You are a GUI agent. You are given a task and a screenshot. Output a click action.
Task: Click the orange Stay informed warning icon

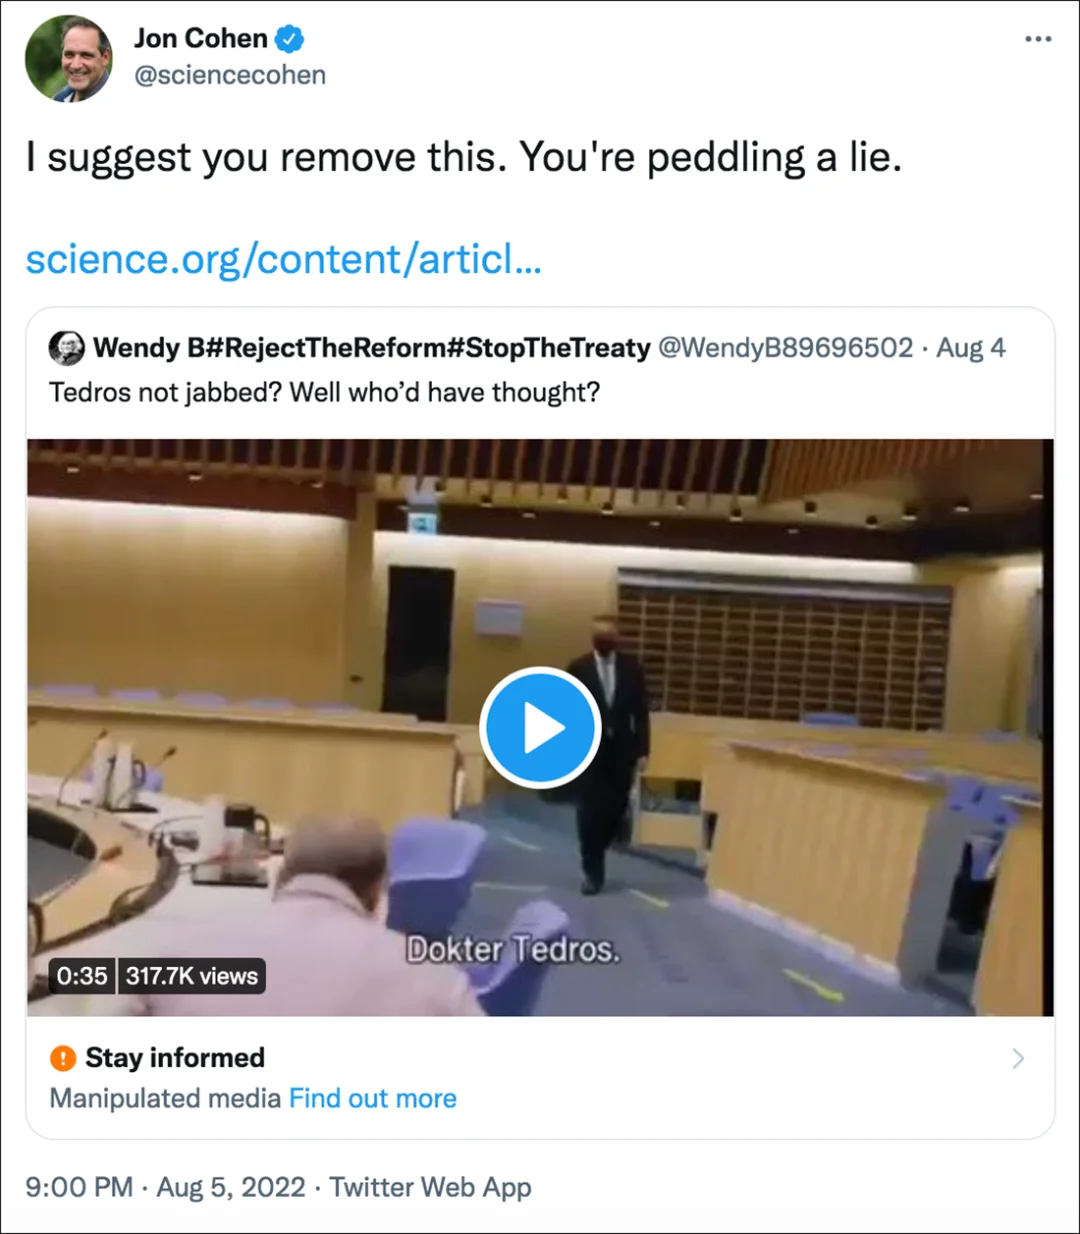click(63, 1058)
